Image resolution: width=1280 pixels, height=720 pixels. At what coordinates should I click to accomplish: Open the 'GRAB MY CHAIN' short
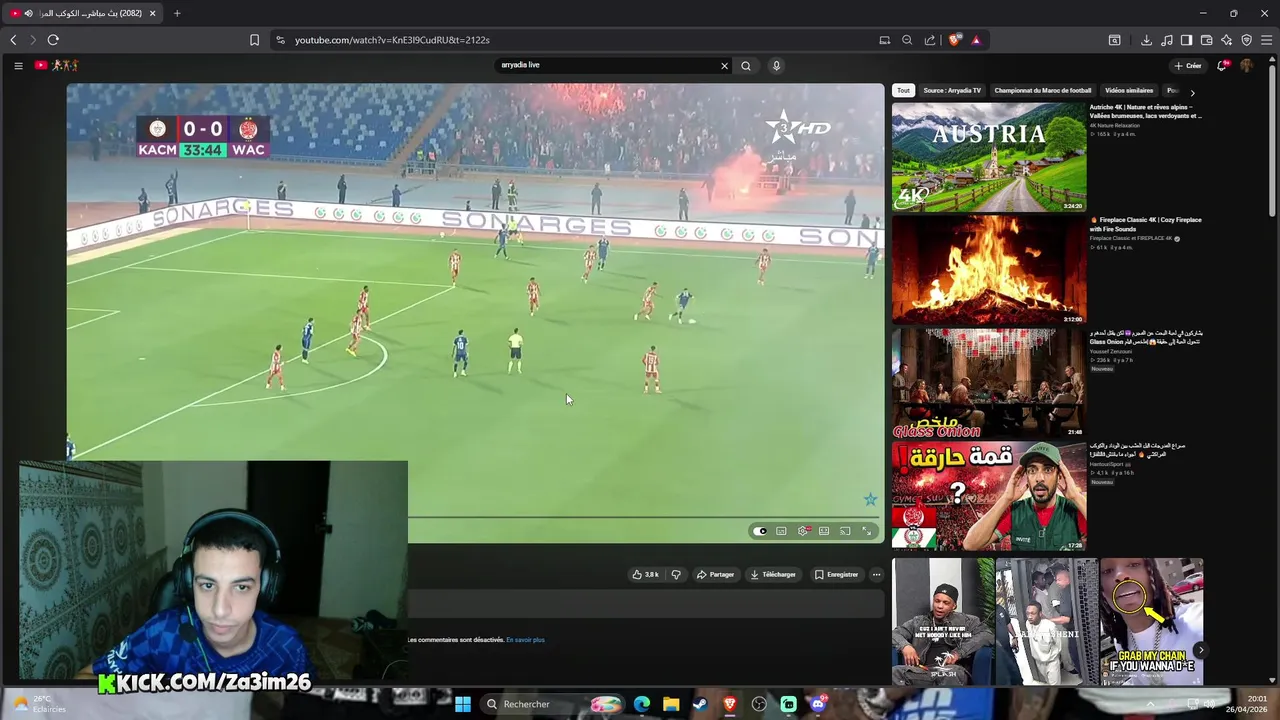(1151, 621)
